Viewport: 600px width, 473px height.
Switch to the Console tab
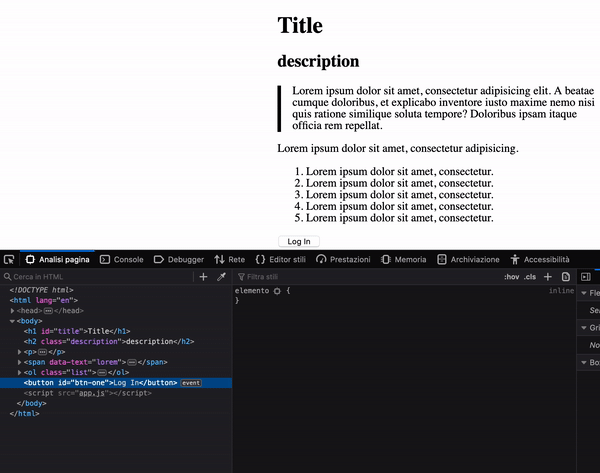122,259
